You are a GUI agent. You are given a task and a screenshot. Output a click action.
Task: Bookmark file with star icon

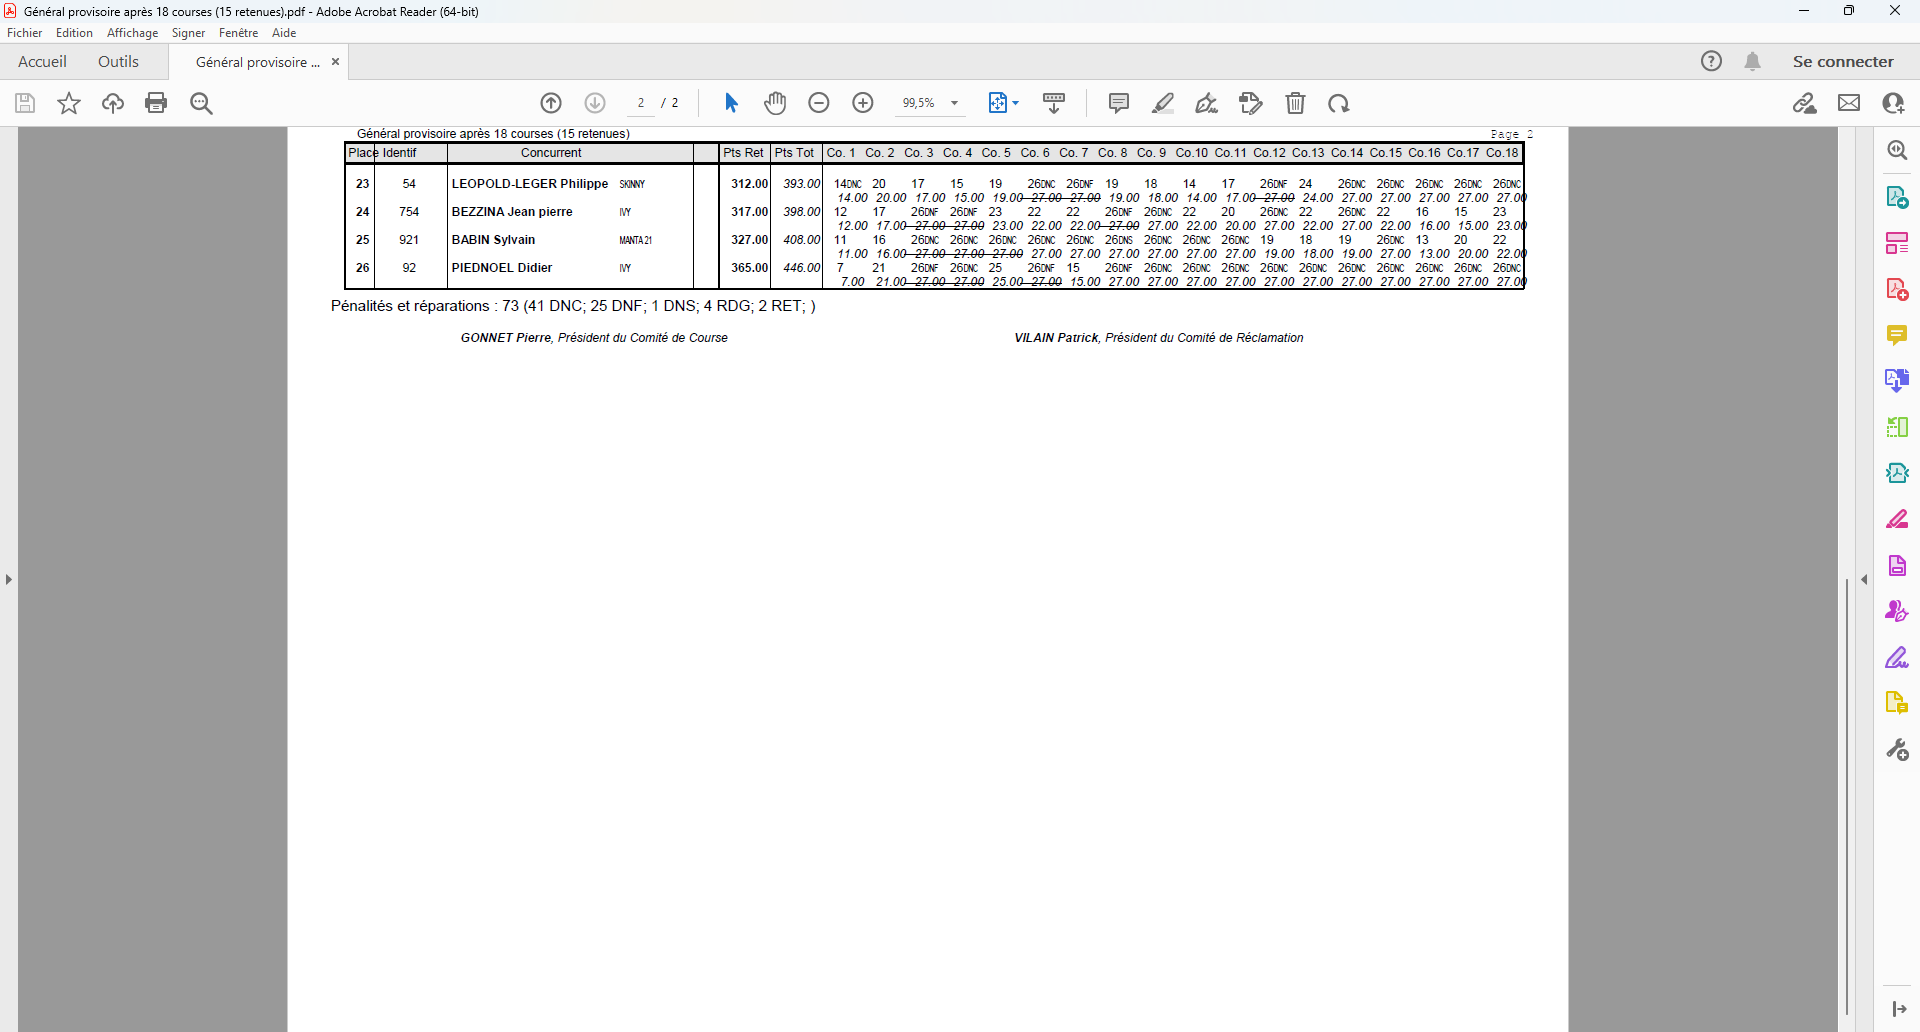click(x=69, y=103)
